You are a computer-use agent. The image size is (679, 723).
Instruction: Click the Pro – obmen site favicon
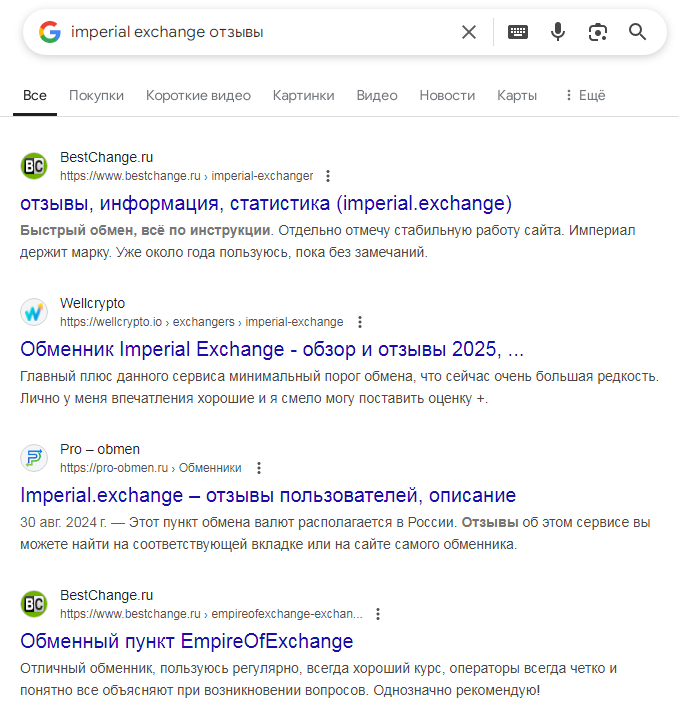click(34, 458)
